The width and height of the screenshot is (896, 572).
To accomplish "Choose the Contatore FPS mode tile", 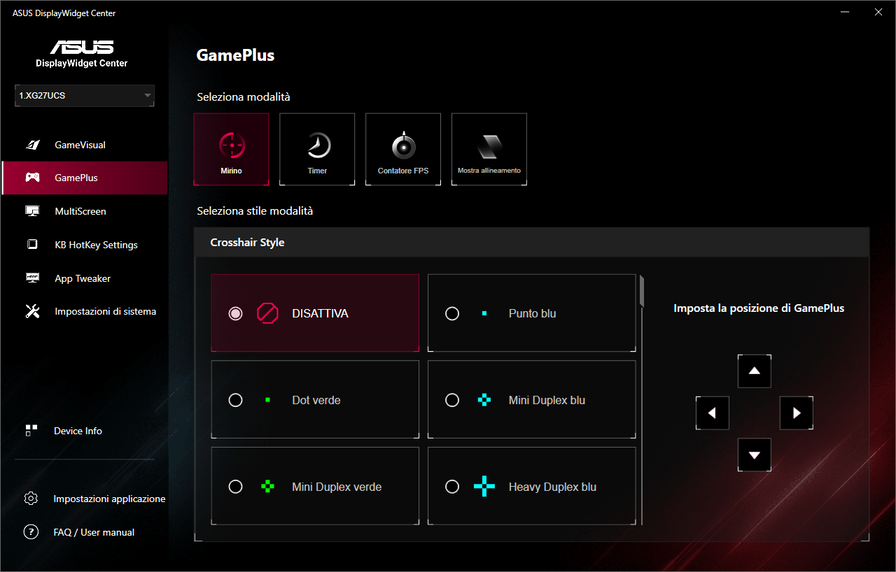I will point(403,149).
